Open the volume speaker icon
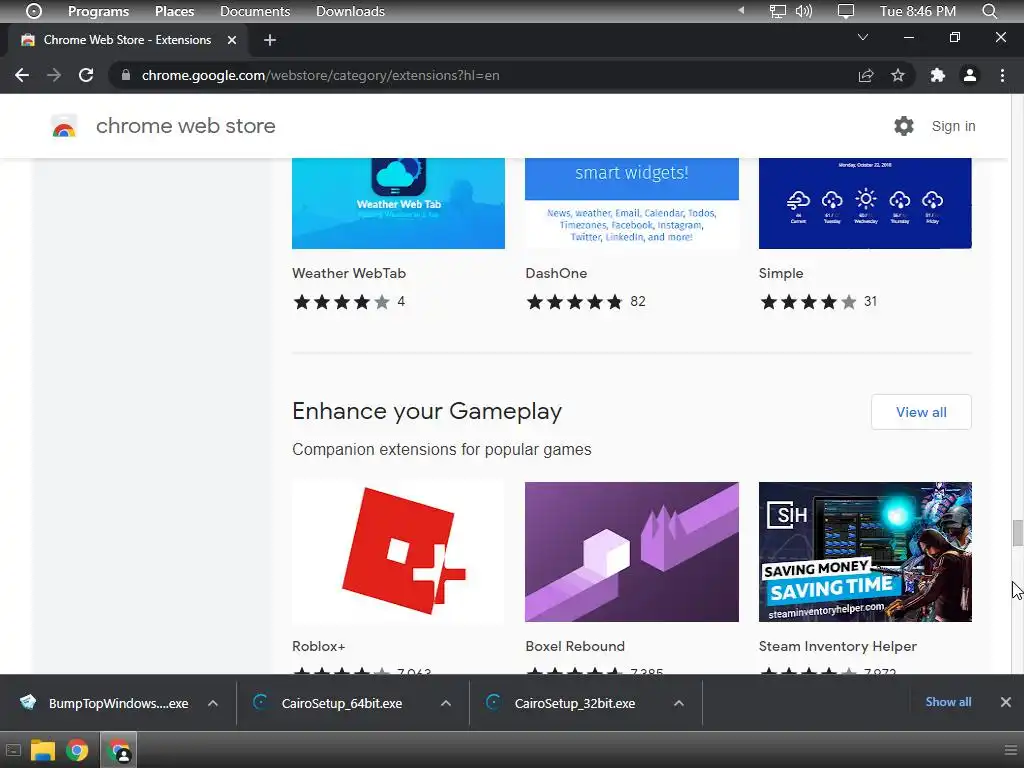This screenshot has width=1024, height=768. point(804,11)
